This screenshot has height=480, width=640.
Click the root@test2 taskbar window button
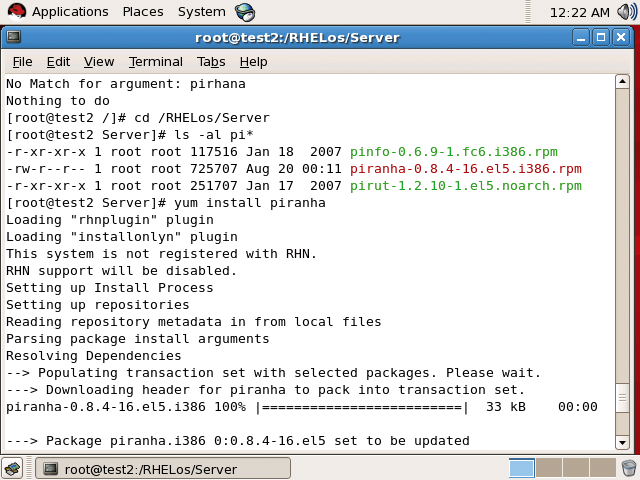click(163, 468)
